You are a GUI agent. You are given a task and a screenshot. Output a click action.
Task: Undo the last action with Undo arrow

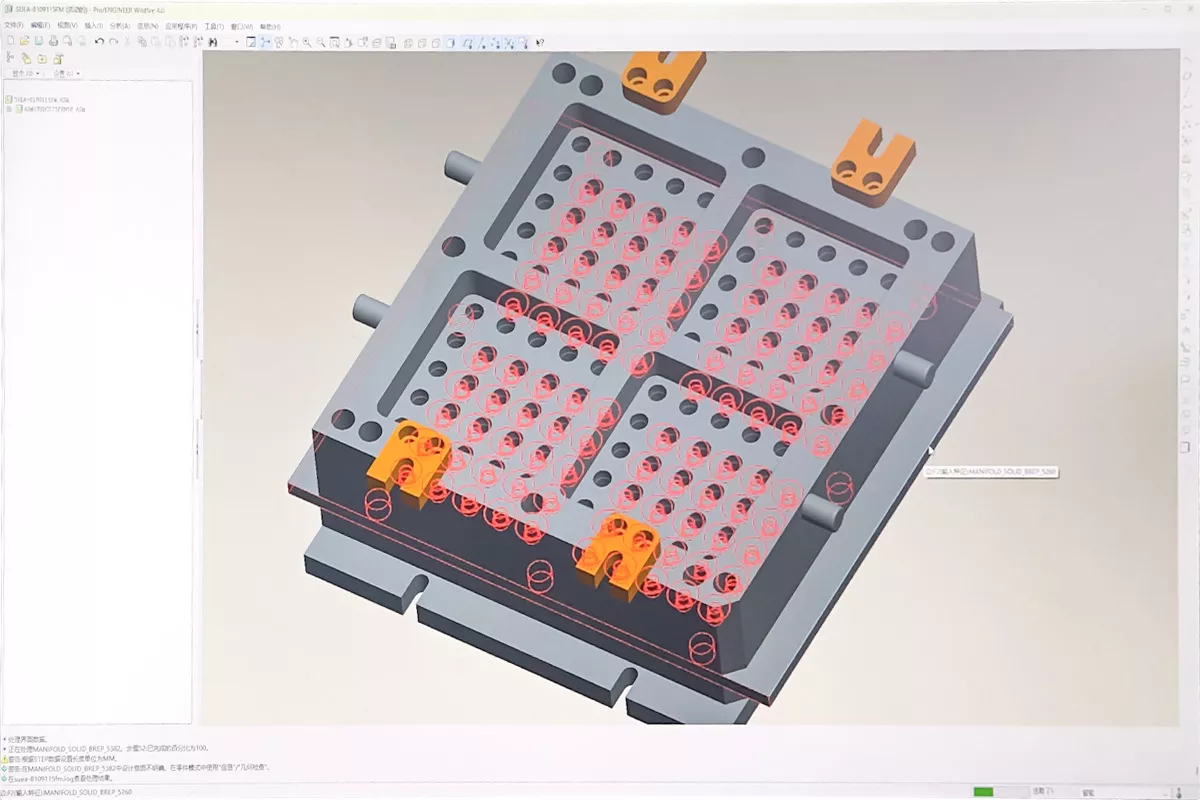coord(99,42)
